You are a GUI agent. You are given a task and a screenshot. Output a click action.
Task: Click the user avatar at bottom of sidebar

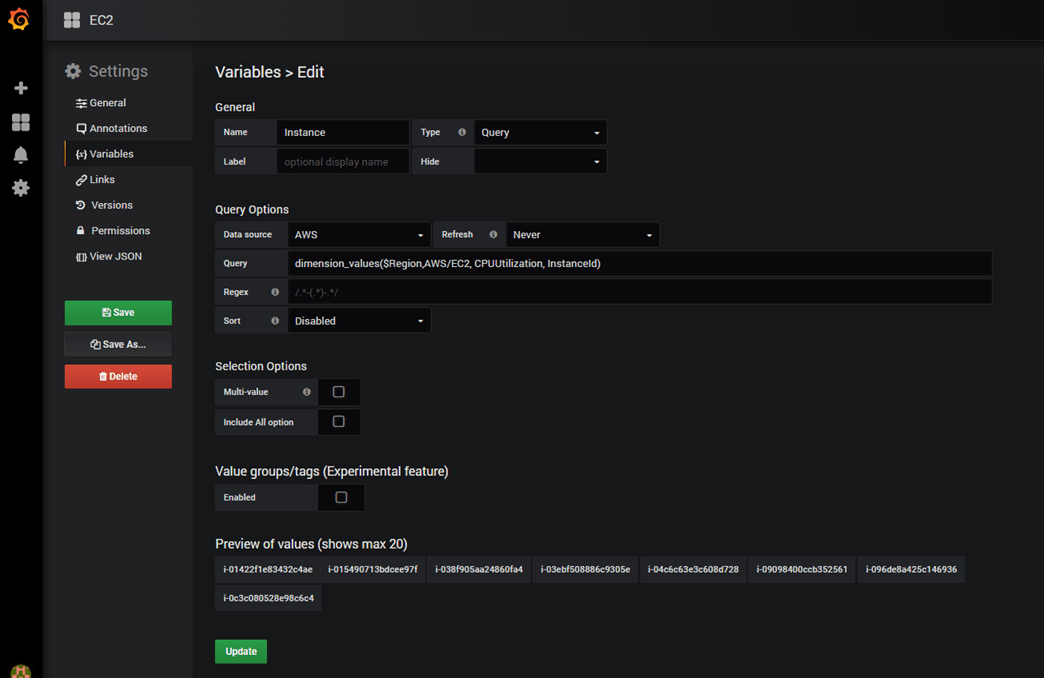(x=20, y=670)
